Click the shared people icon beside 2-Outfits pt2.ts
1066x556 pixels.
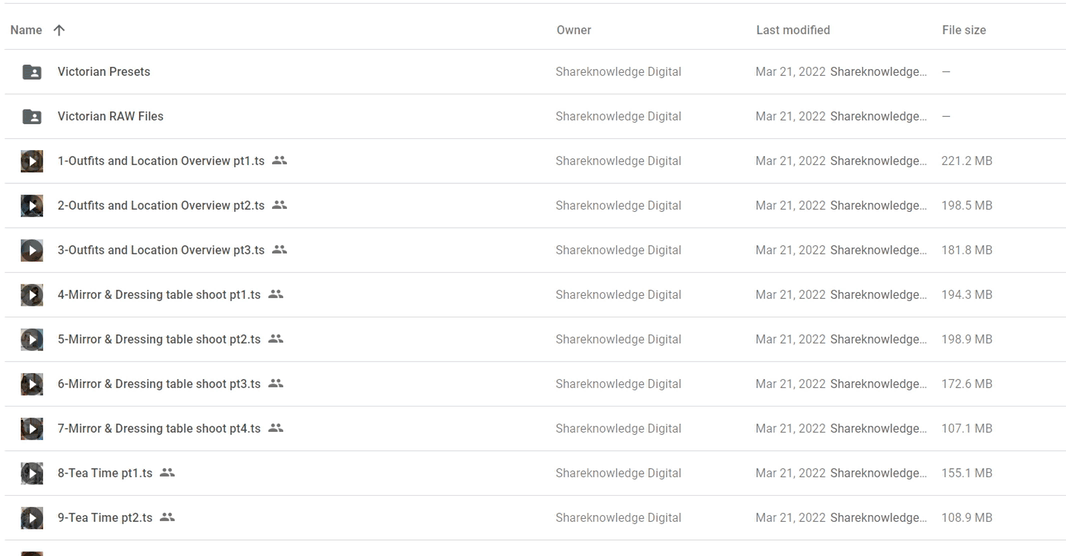pyautogui.click(x=279, y=205)
